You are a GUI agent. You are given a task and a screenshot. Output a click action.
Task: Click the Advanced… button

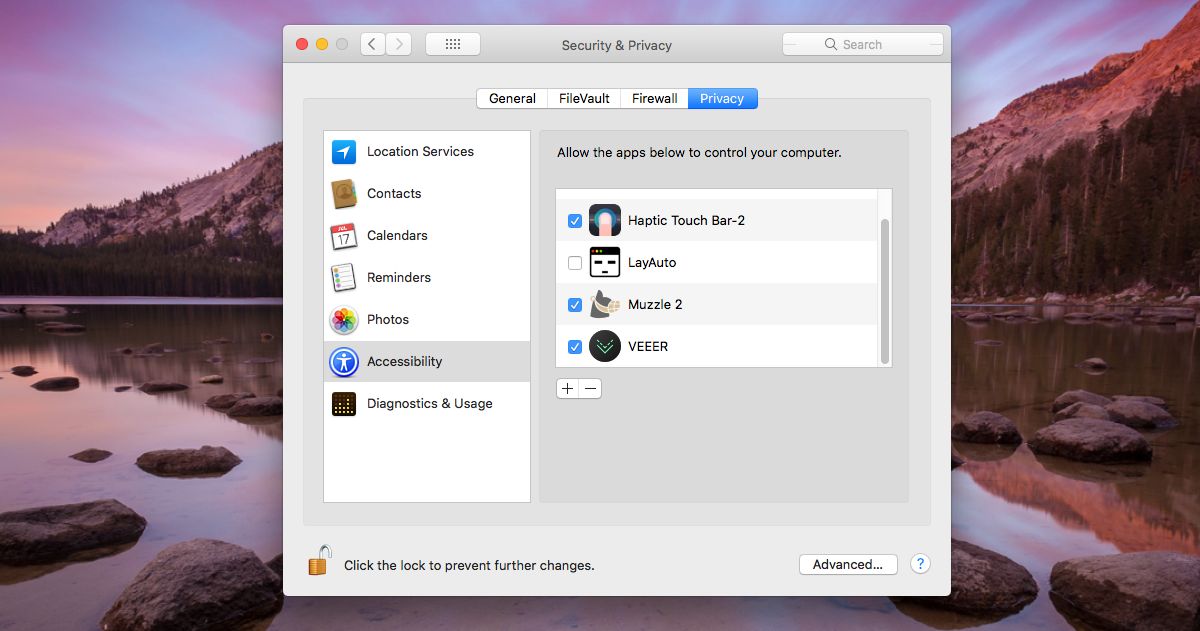(x=848, y=564)
